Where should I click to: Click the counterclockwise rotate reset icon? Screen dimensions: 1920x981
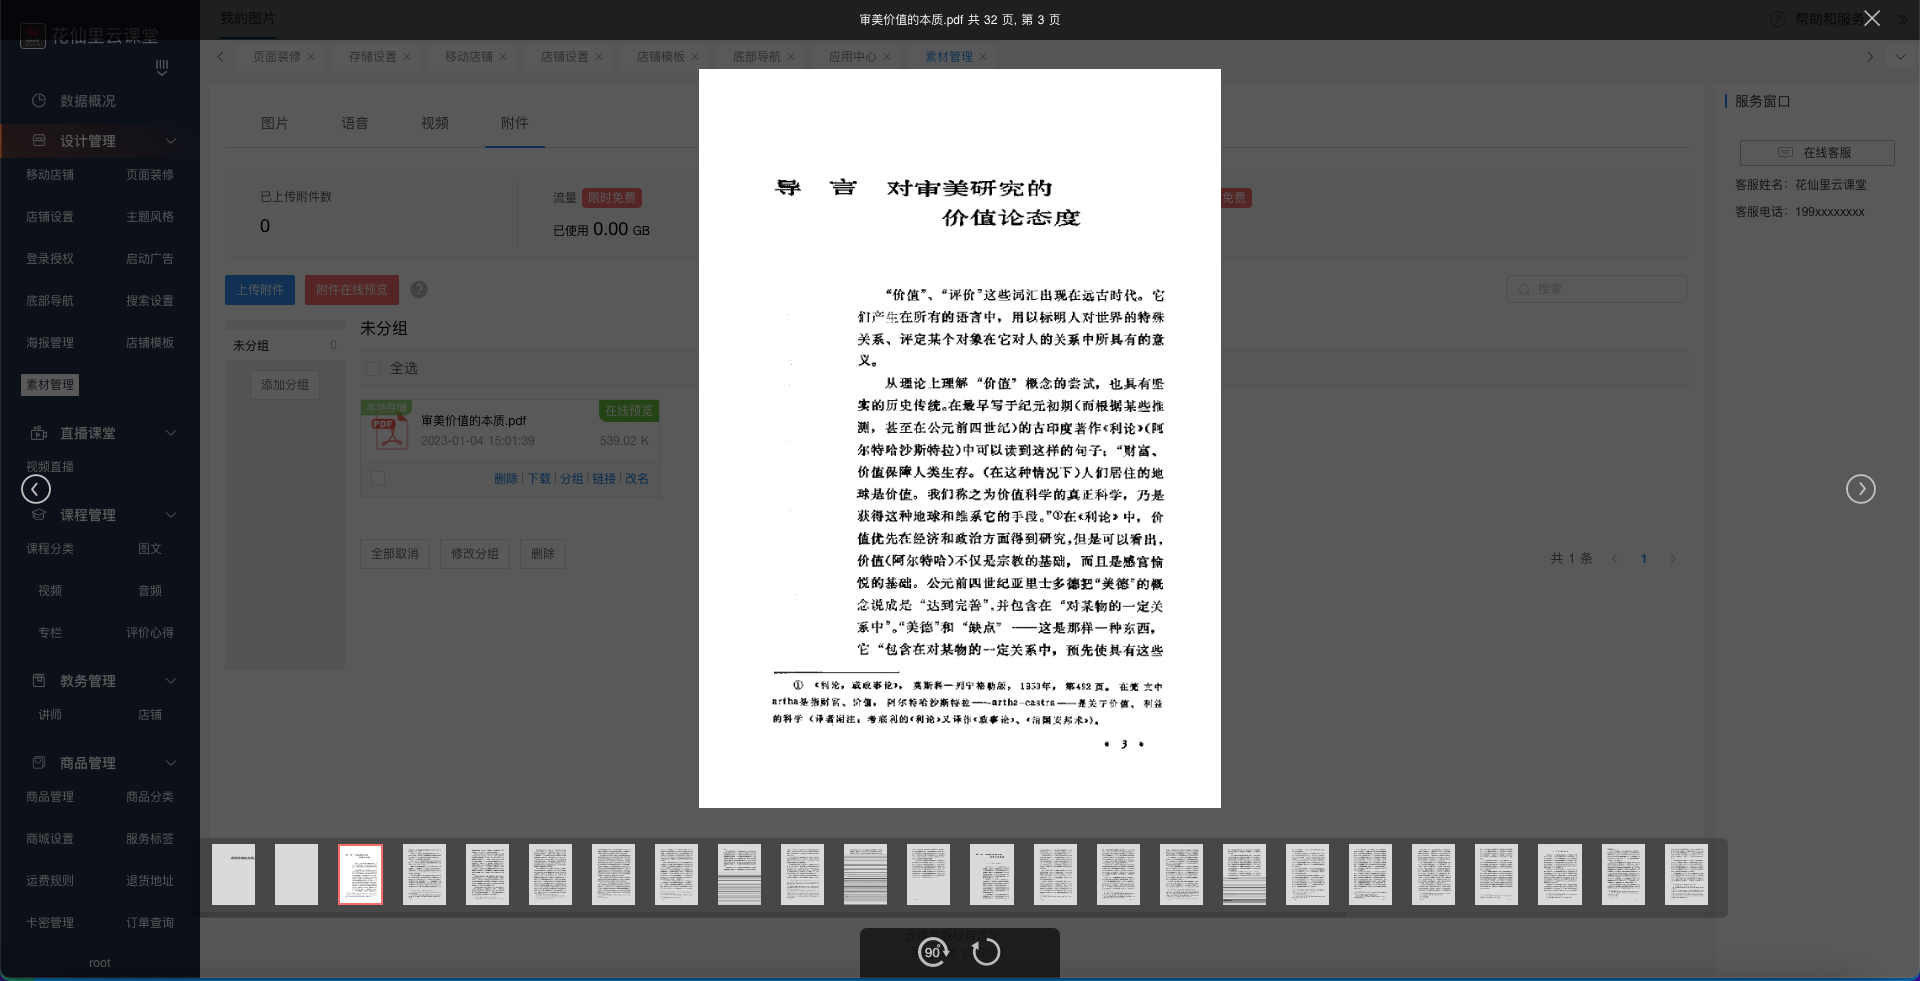986,952
